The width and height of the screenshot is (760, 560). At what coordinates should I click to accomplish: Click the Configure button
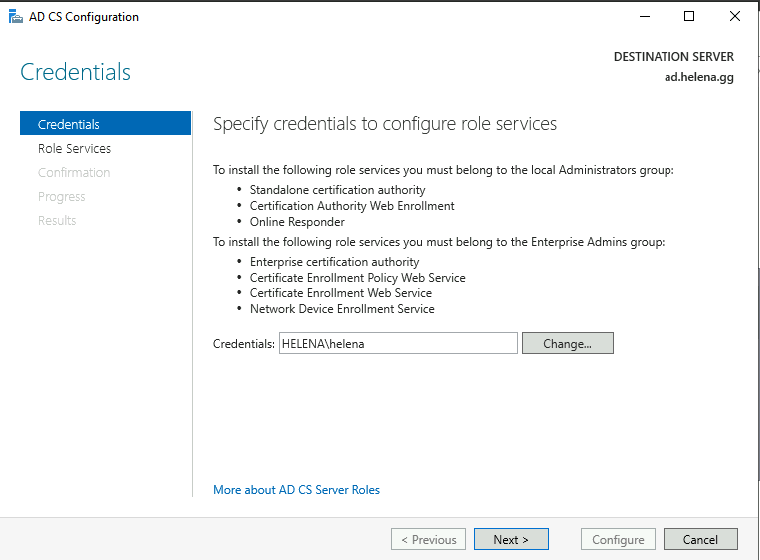618,540
